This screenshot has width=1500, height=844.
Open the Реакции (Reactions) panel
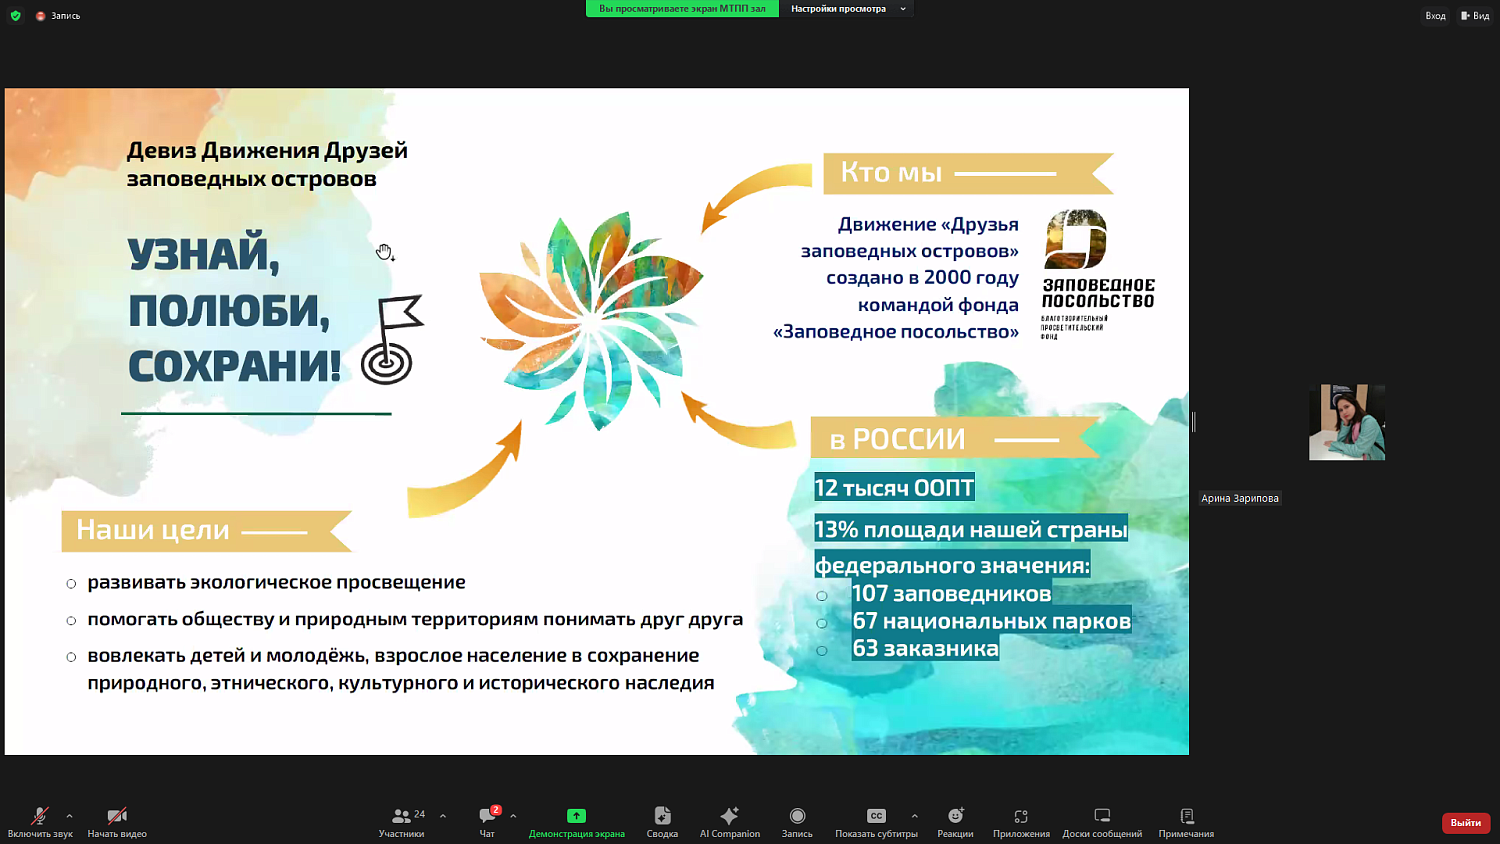955,821
